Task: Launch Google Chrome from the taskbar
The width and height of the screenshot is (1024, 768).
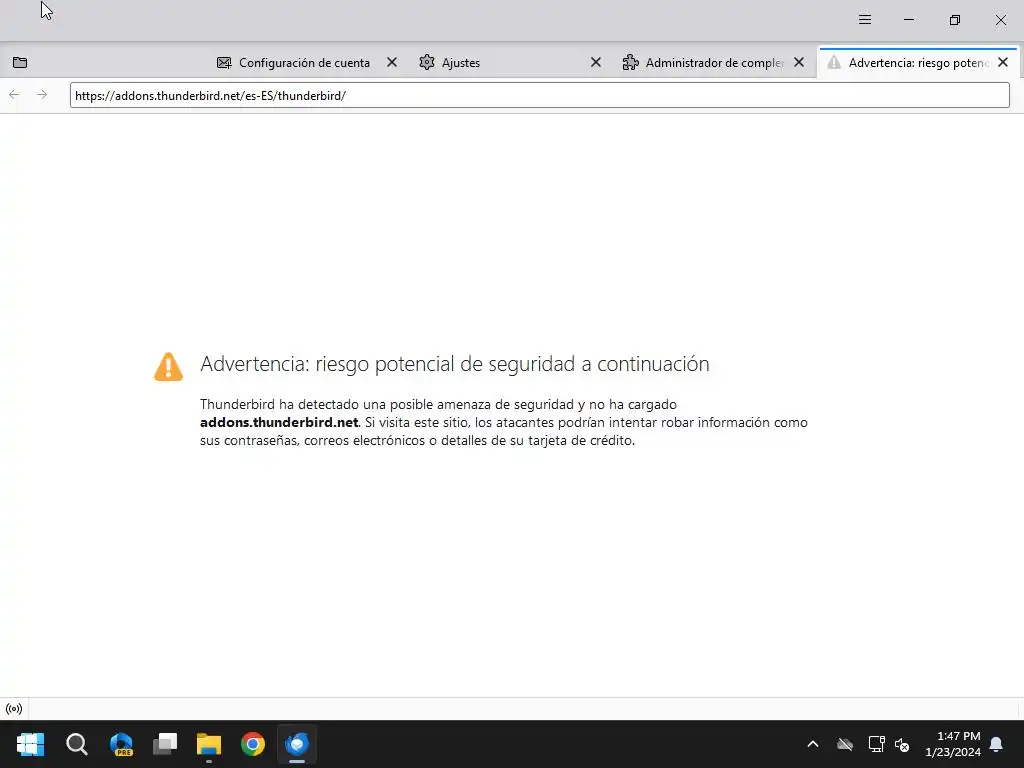Action: point(253,744)
